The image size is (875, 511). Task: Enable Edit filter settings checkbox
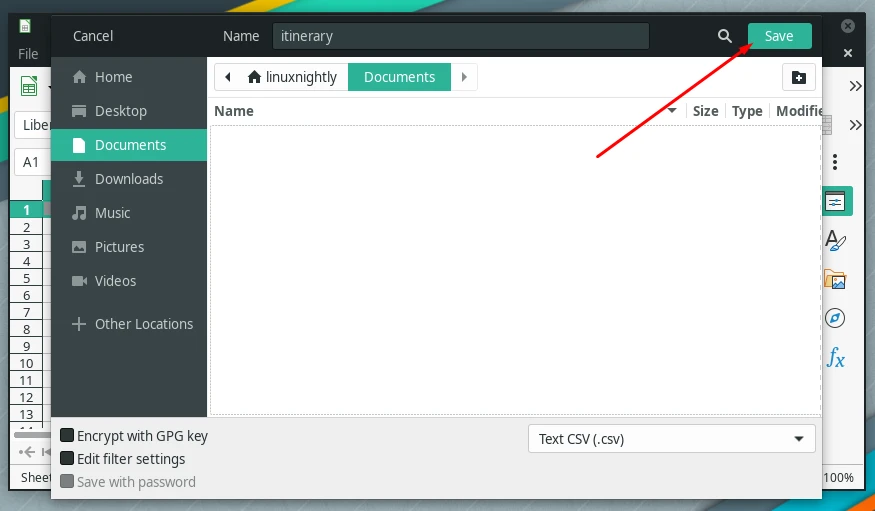(x=67, y=459)
